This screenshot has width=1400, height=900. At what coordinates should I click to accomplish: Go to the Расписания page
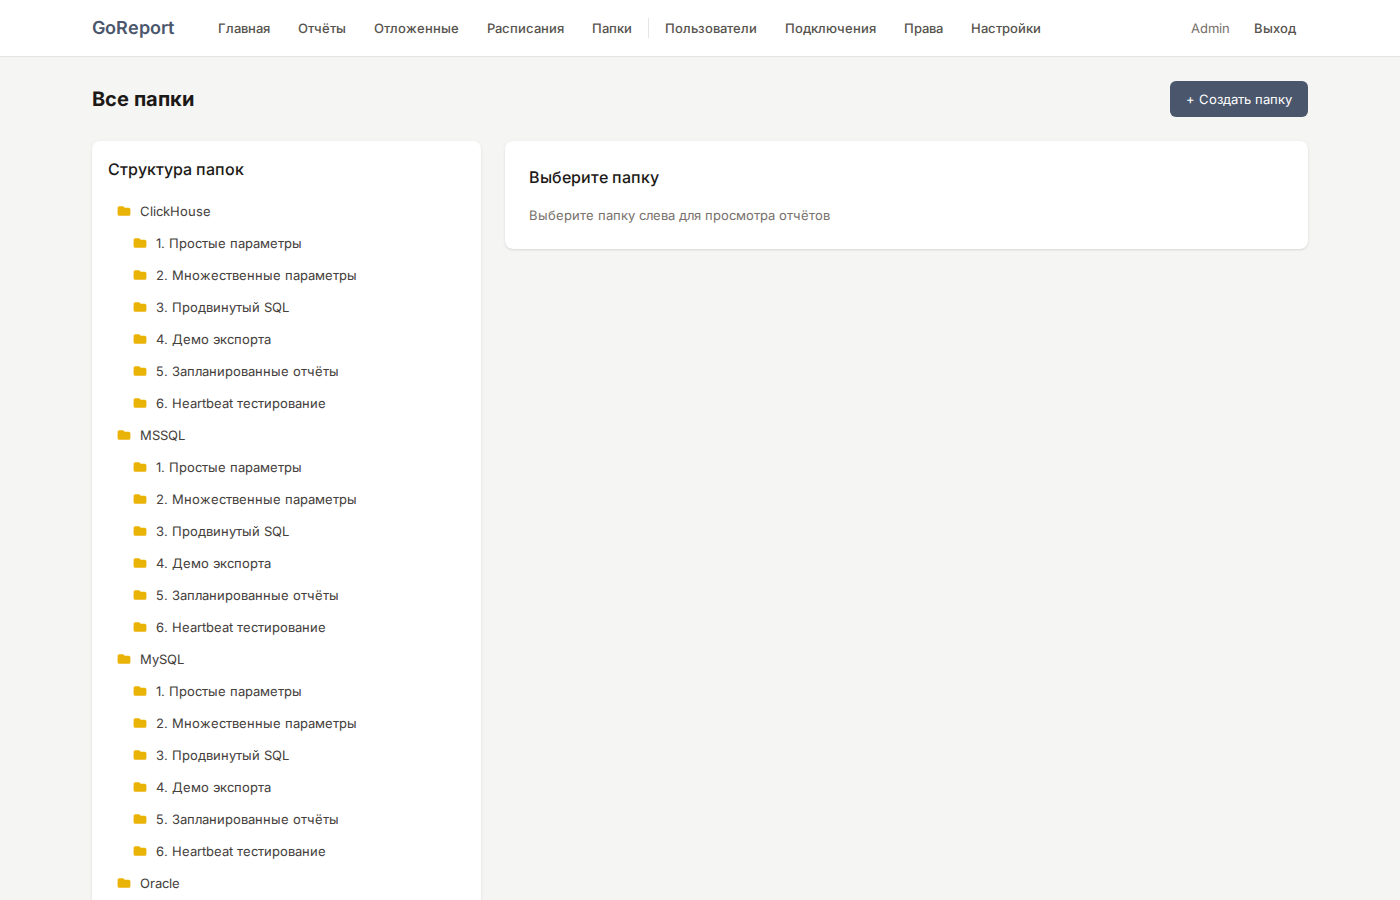point(525,28)
